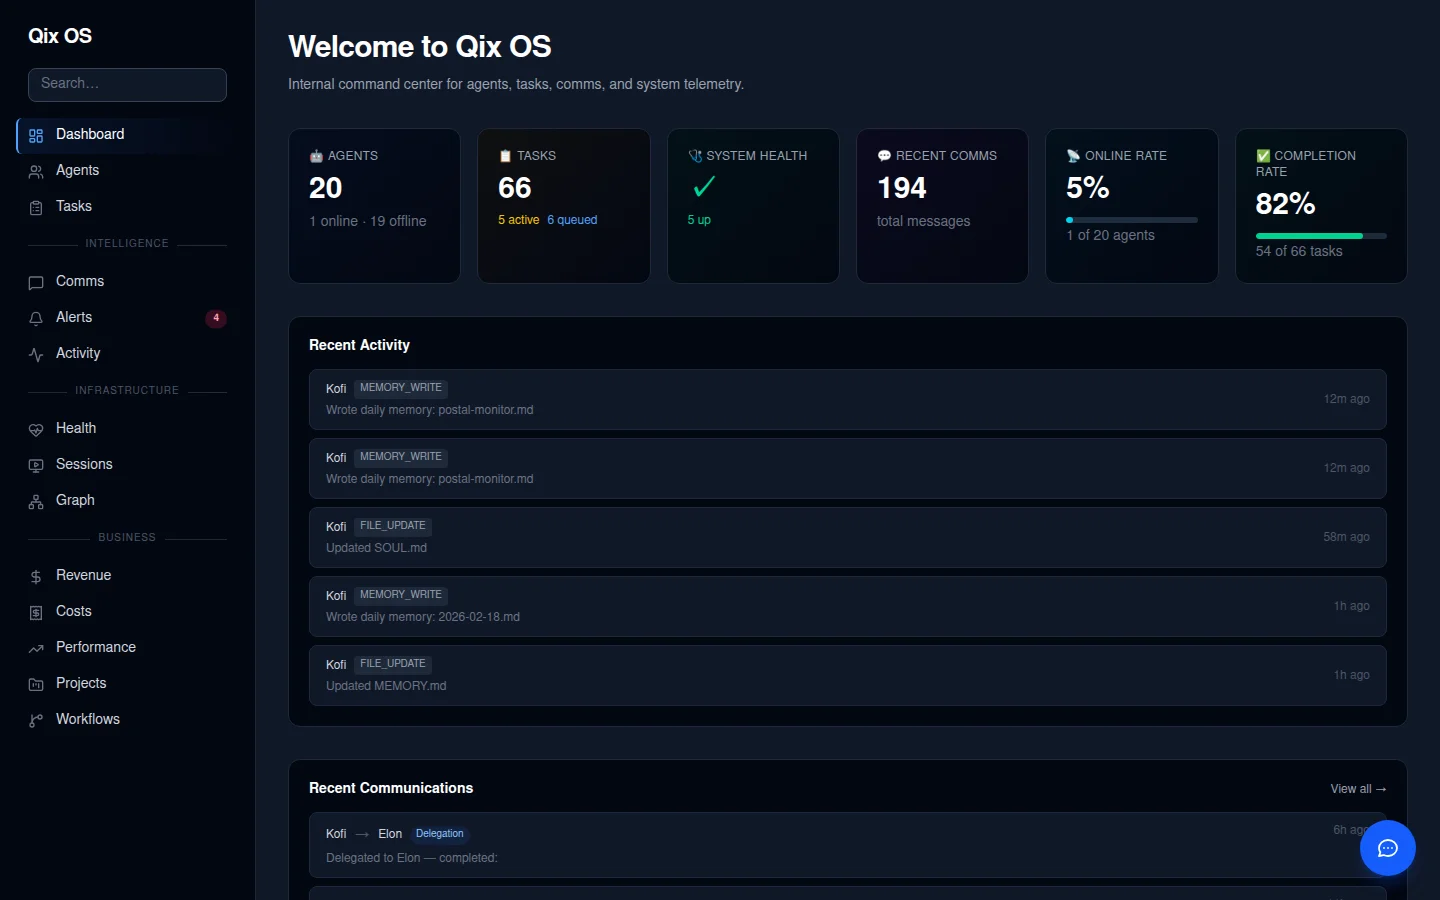Click the Health heart icon in sidebar

click(x=36, y=429)
